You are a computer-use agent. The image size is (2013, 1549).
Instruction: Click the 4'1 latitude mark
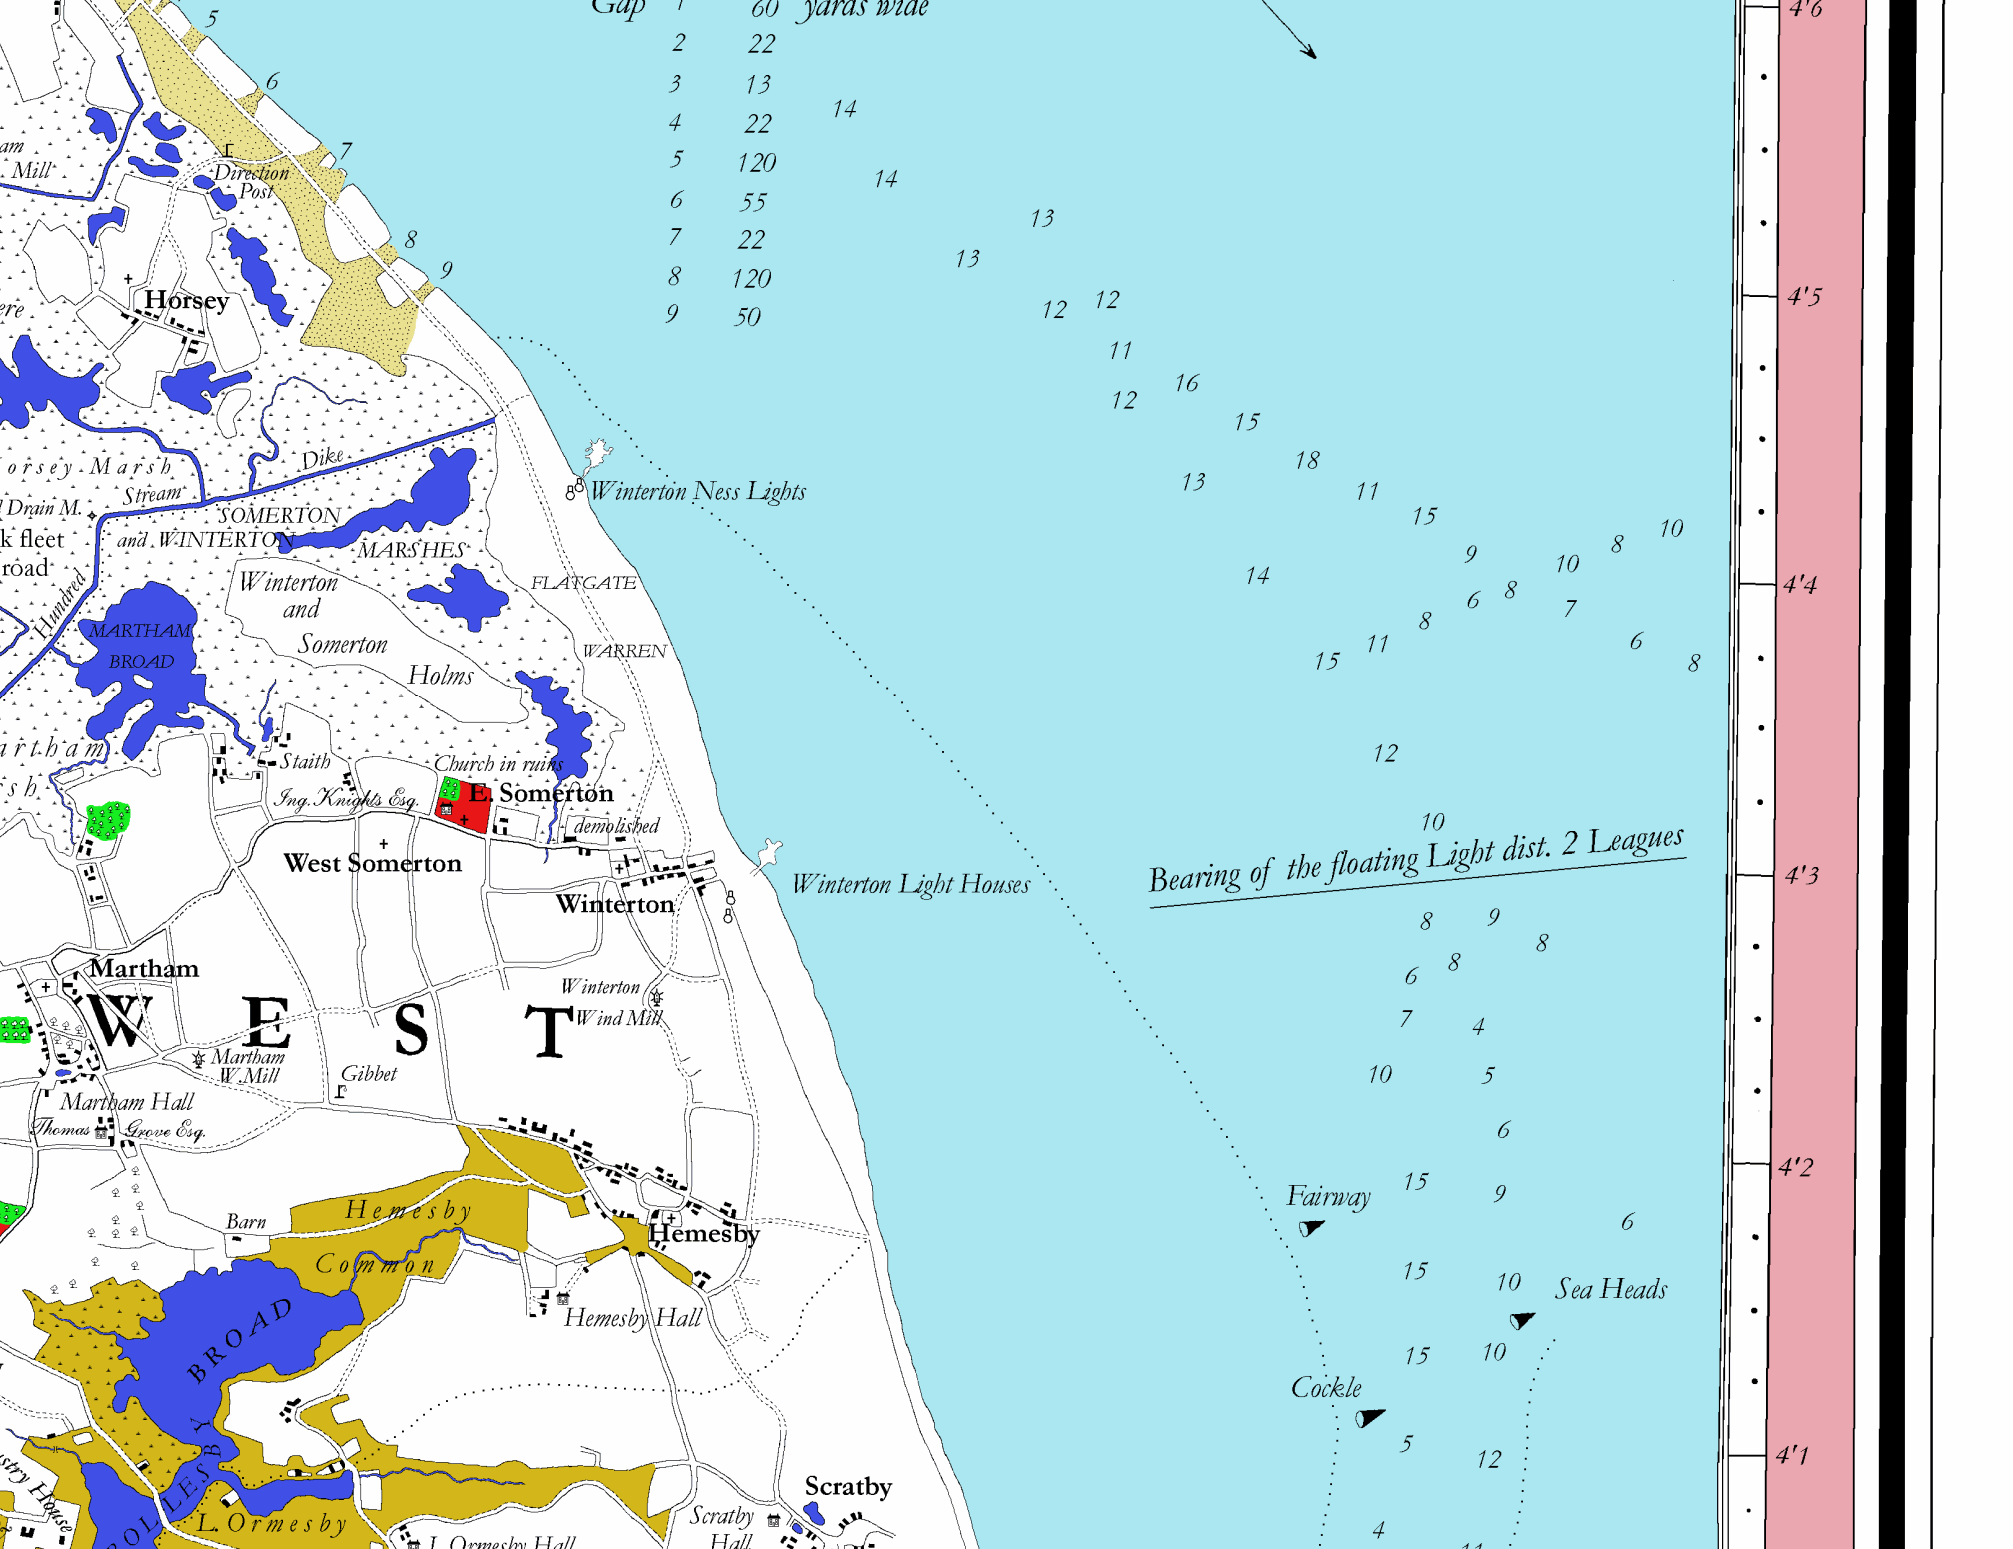coord(1793,1454)
